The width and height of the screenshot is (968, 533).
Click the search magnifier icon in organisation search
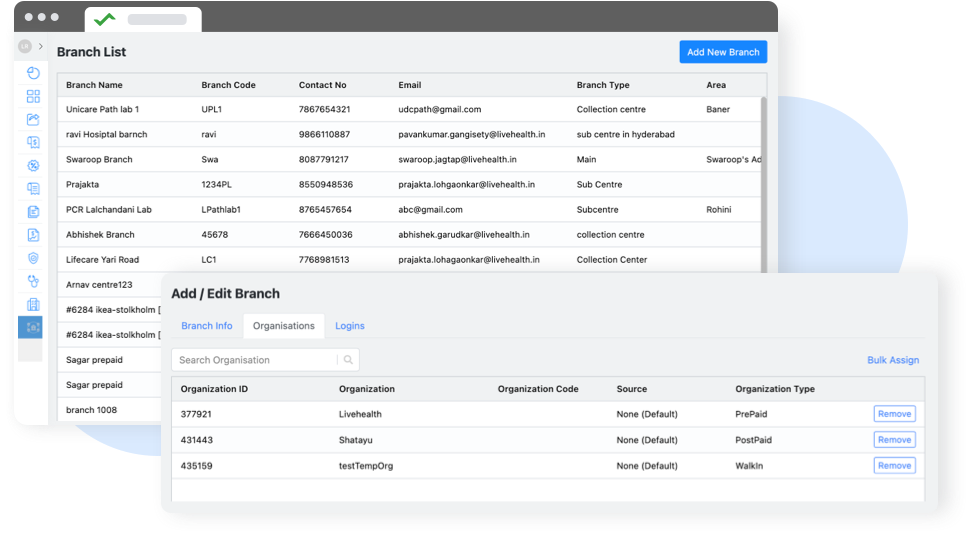[348, 360]
